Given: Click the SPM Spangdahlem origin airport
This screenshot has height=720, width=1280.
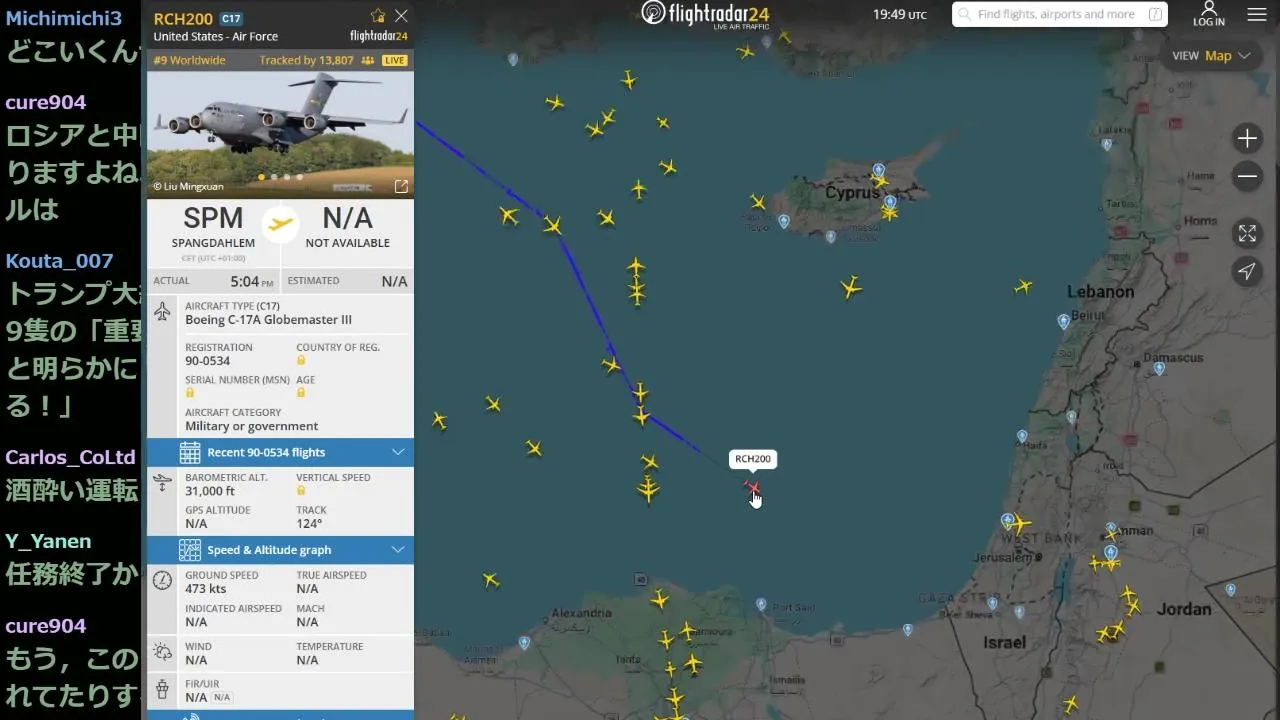Looking at the screenshot, I should point(213,227).
